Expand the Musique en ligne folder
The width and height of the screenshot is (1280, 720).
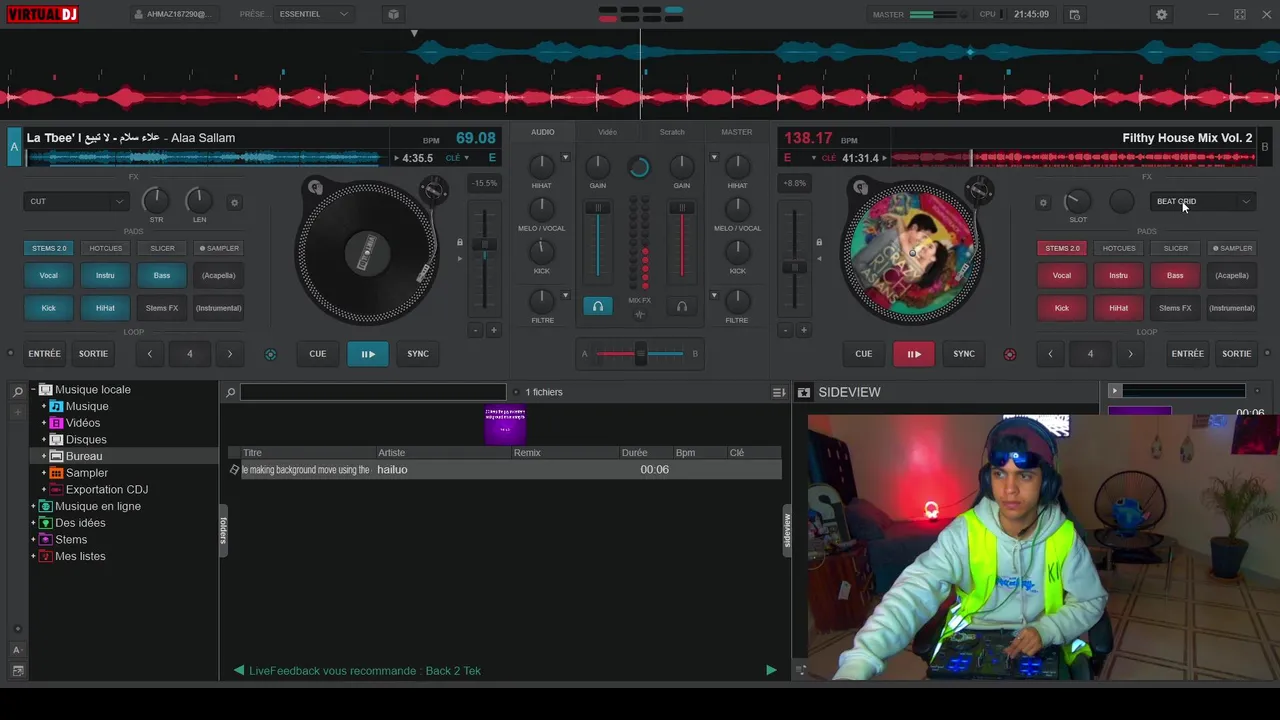(x=33, y=507)
